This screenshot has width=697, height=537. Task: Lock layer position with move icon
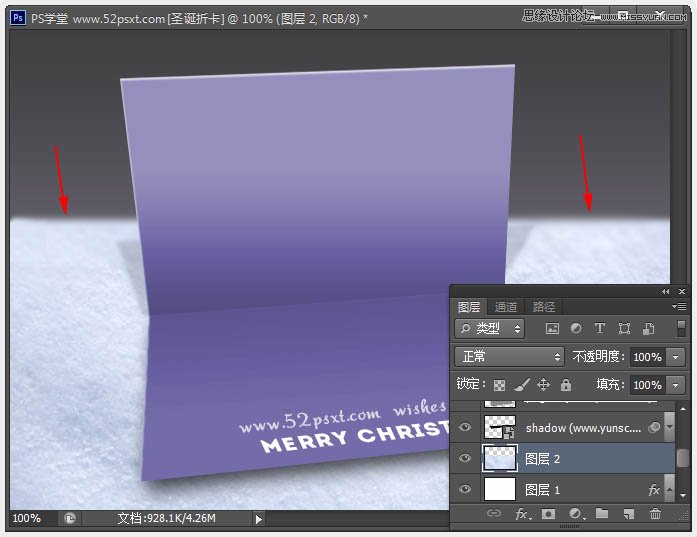543,385
